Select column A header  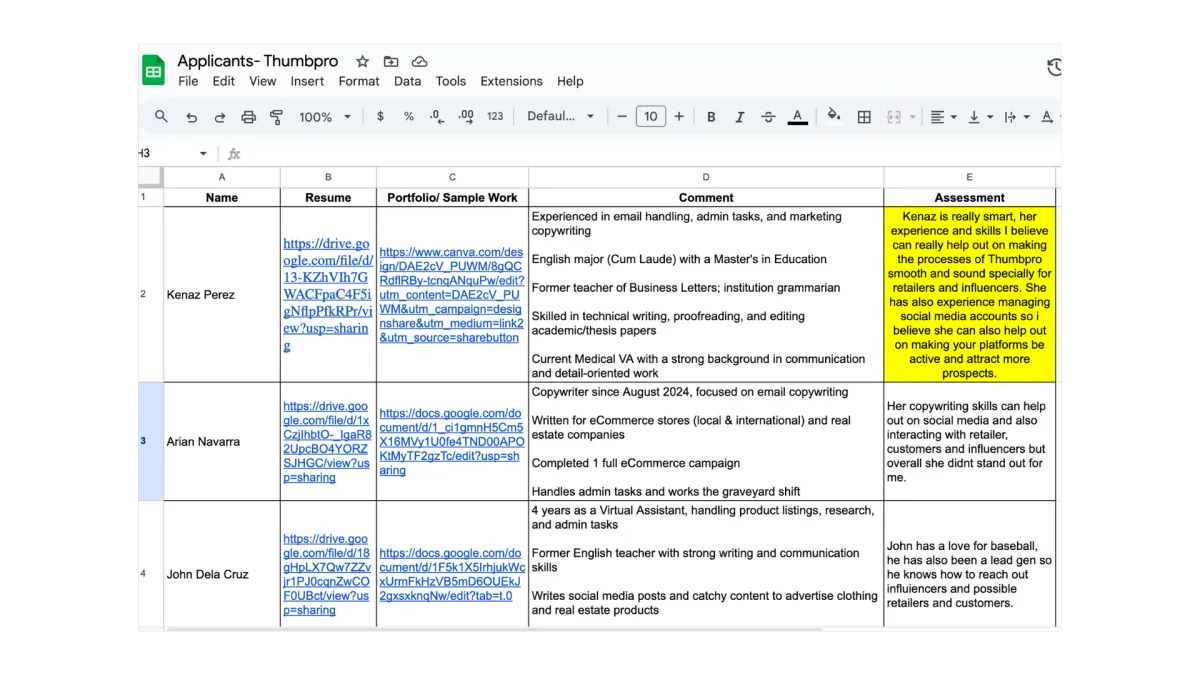click(x=222, y=177)
